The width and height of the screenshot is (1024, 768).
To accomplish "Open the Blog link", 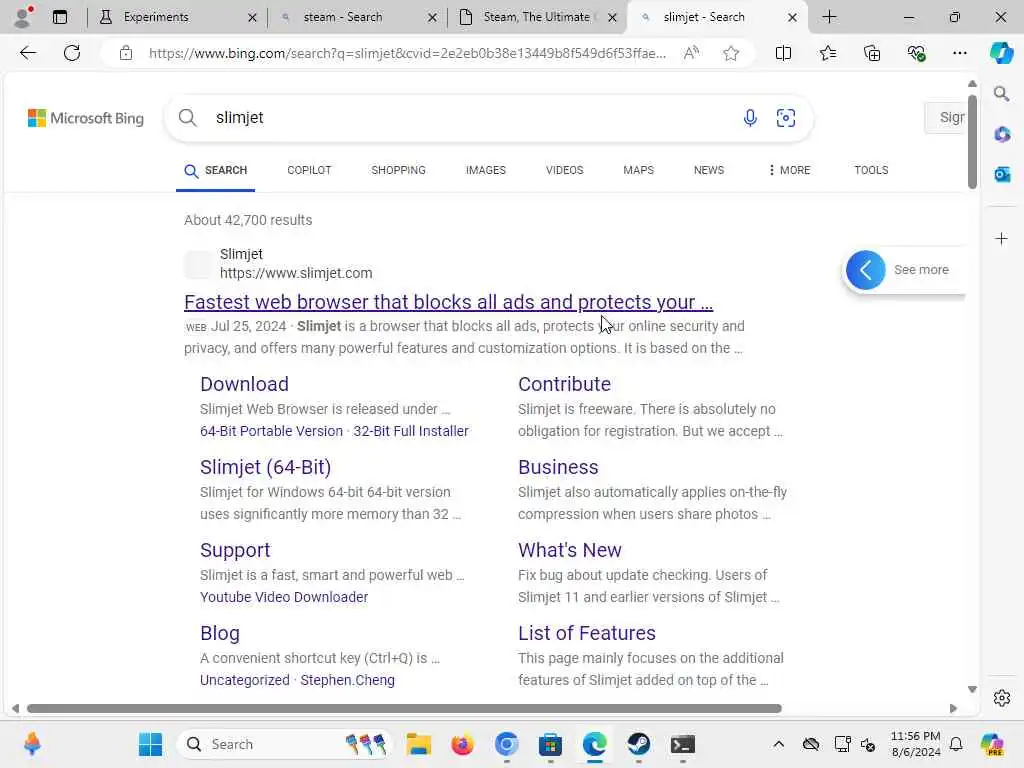I will tap(219, 633).
